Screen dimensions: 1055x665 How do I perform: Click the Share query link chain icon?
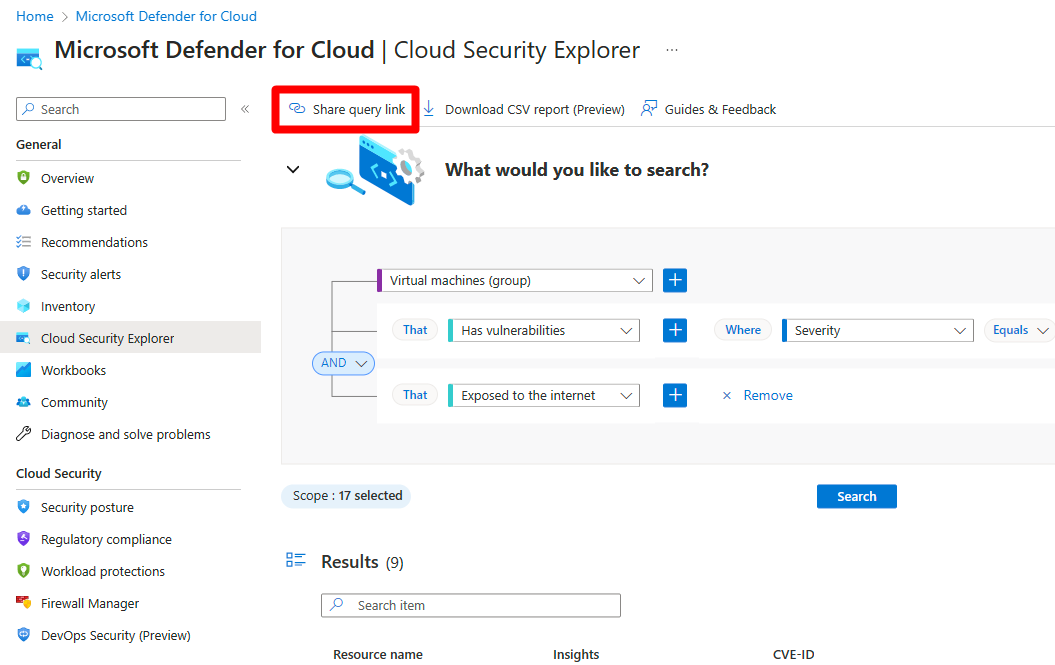point(297,108)
